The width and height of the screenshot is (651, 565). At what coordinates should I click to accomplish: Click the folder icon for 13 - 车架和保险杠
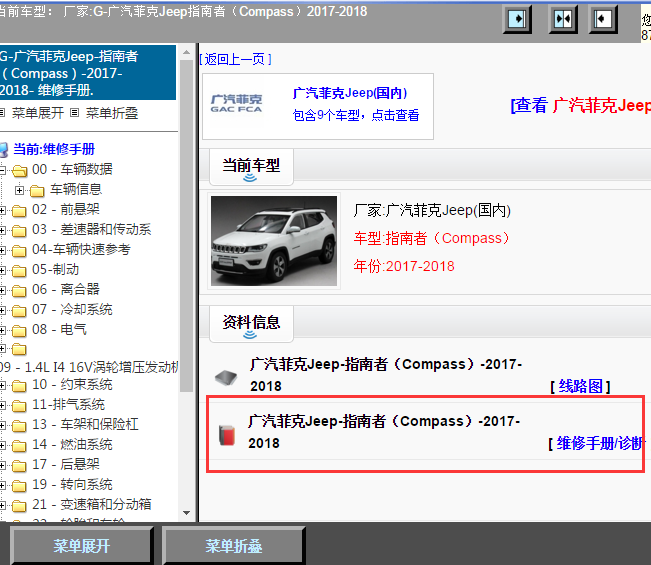click(x=19, y=426)
